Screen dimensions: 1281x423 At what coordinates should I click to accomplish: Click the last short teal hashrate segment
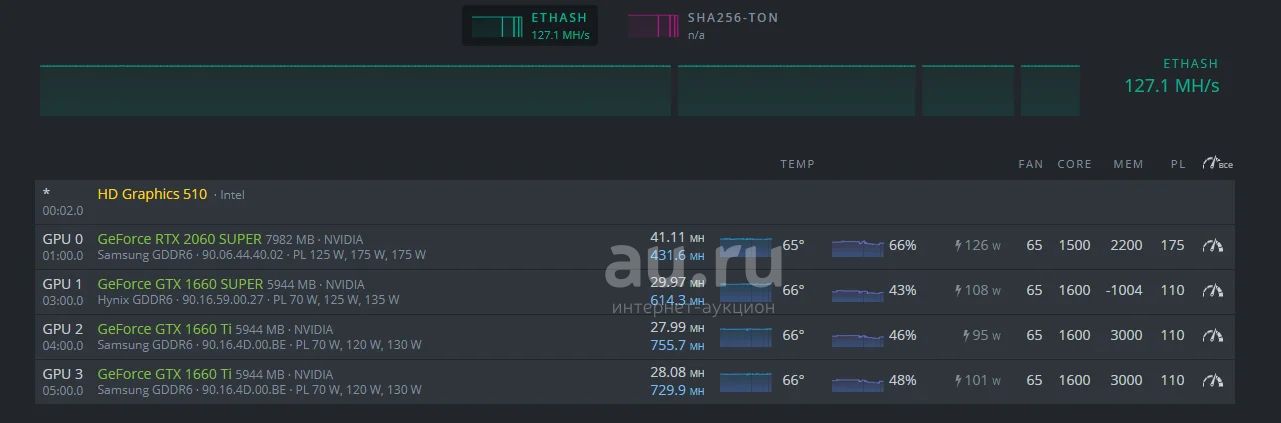coord(1050,91)
